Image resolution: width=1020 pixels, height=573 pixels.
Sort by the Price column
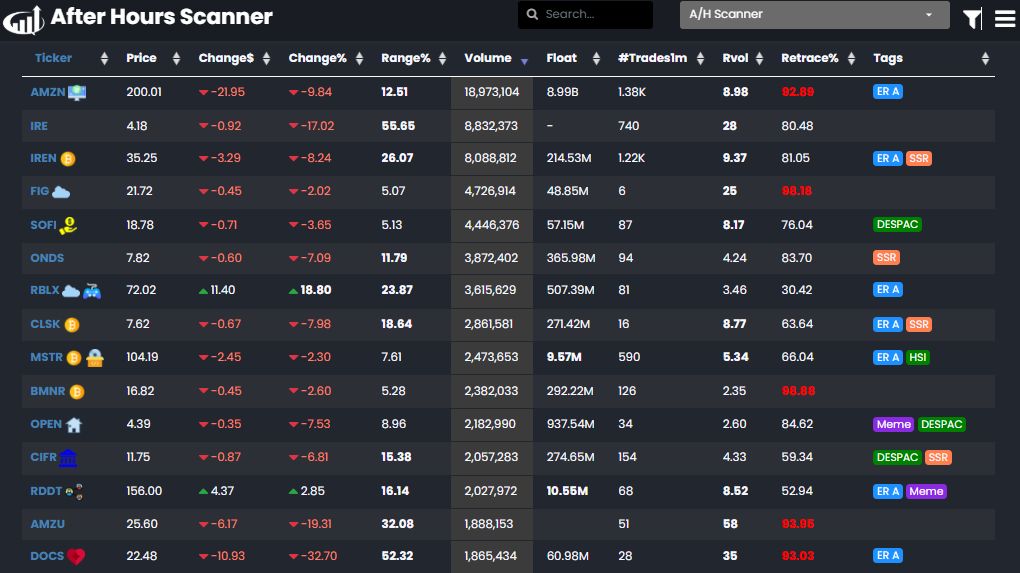point(176,59)
